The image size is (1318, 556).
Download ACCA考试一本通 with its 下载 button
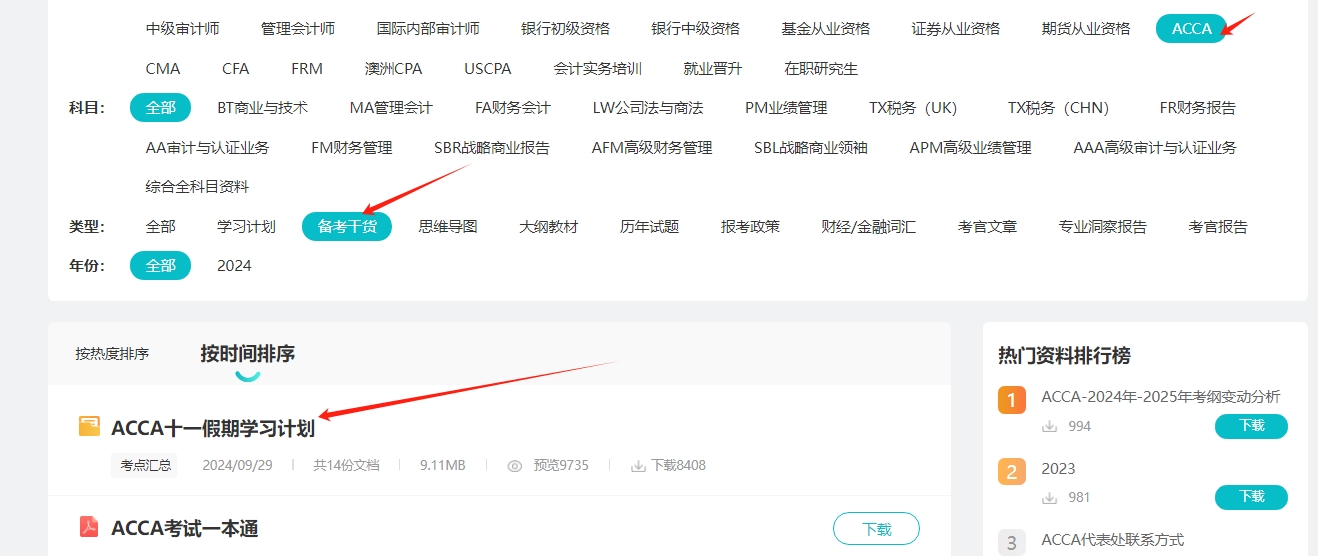pos(876,529)
